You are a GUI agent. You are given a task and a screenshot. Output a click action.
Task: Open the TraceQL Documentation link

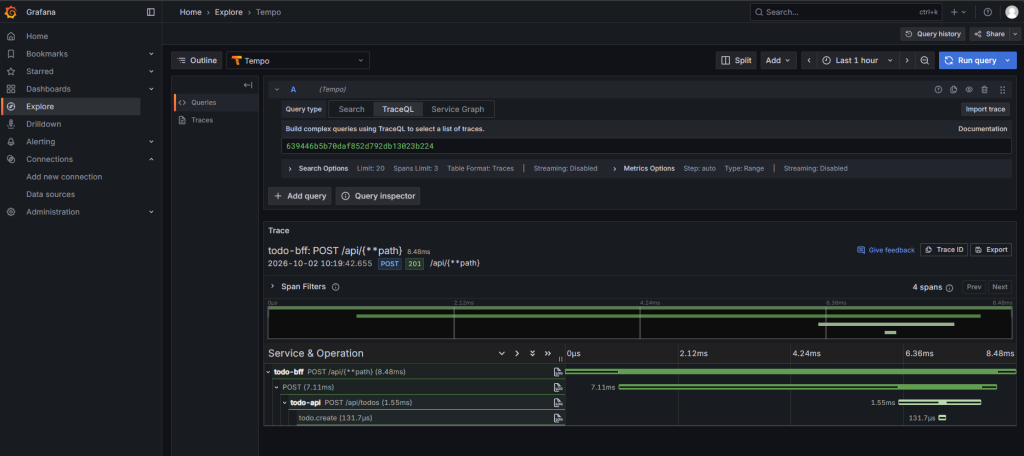[983, 129]
